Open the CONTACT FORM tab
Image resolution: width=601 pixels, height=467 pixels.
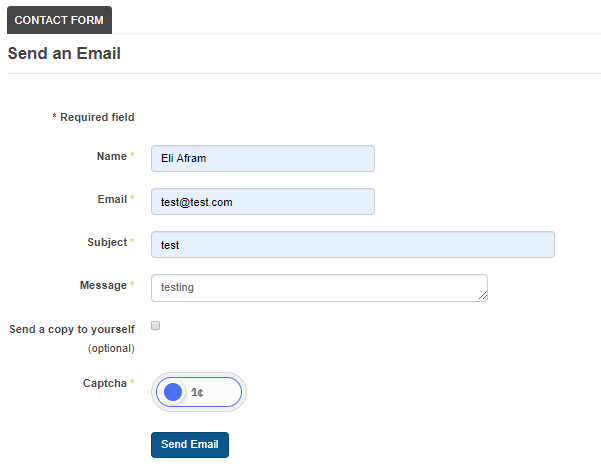tap(59, 20)
